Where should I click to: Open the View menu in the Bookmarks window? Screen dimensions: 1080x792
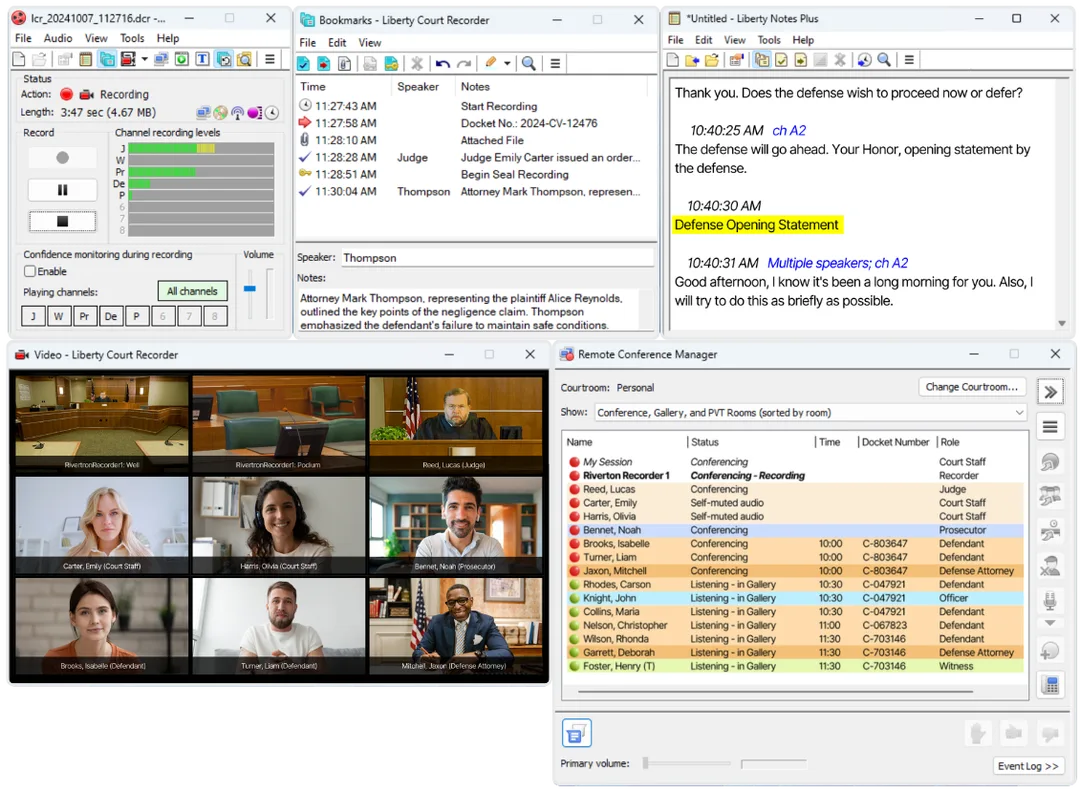click(369, 43)
